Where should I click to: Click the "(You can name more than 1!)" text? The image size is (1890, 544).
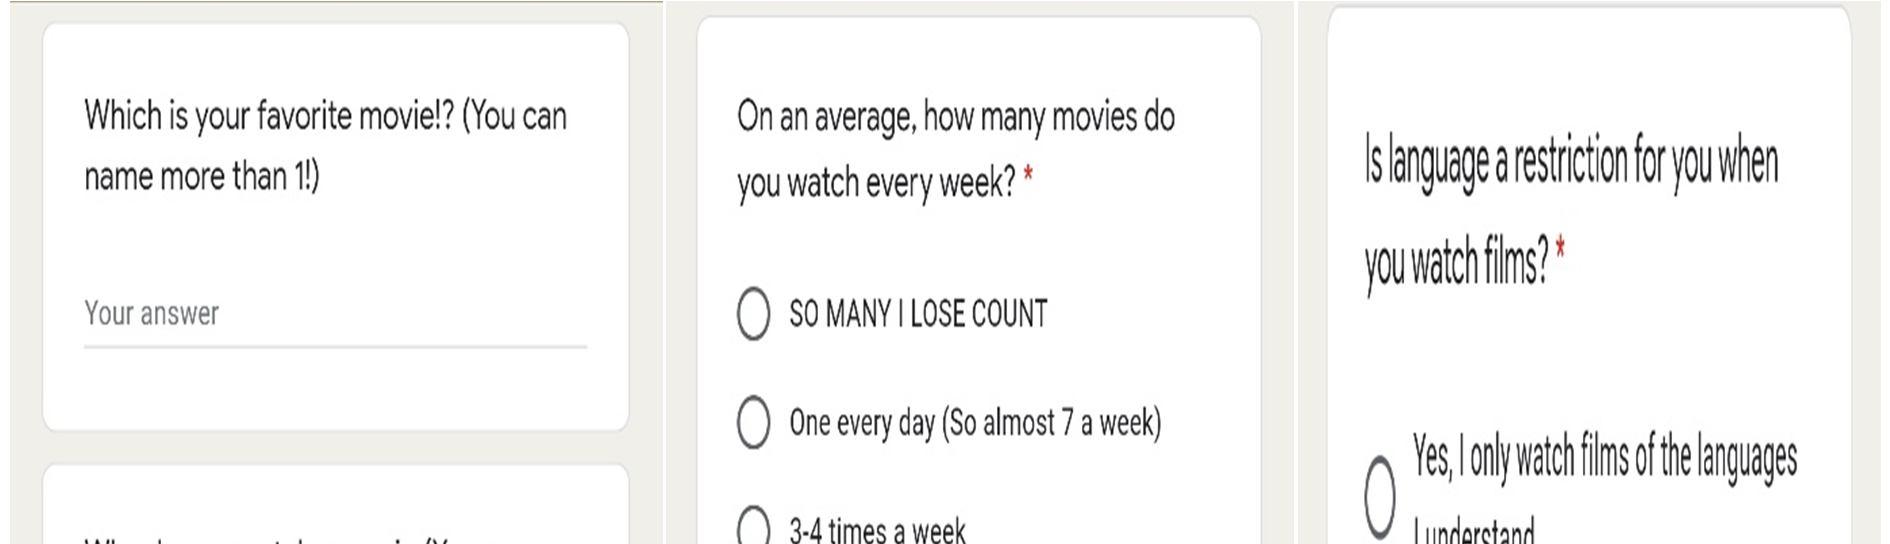(325, 146)
